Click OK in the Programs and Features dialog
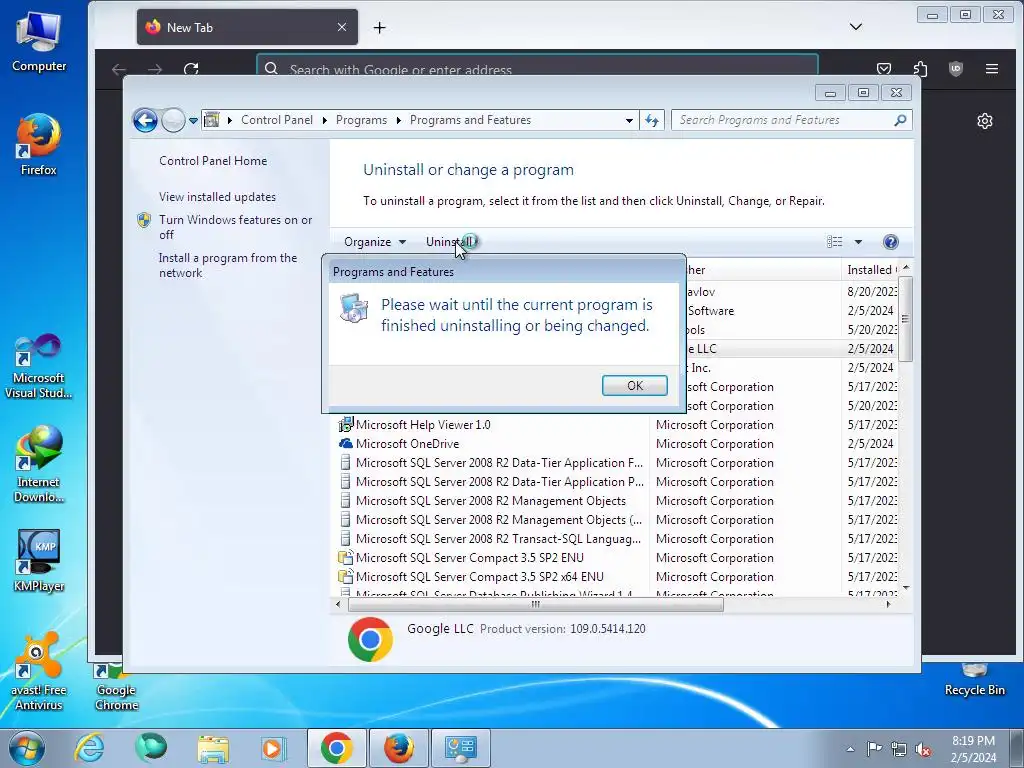Viewport: 1024px width, 768px height. (x=634, y=385)
